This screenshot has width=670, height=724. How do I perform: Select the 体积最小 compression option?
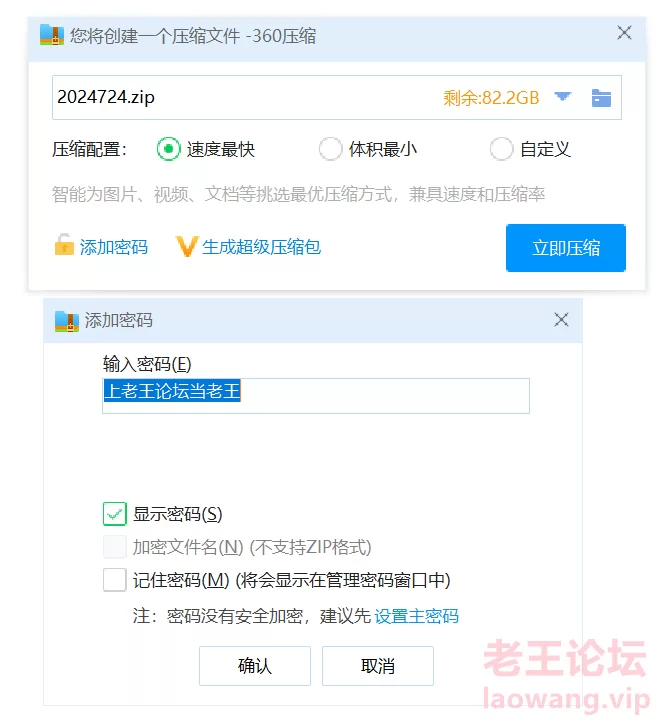point(331,149)
